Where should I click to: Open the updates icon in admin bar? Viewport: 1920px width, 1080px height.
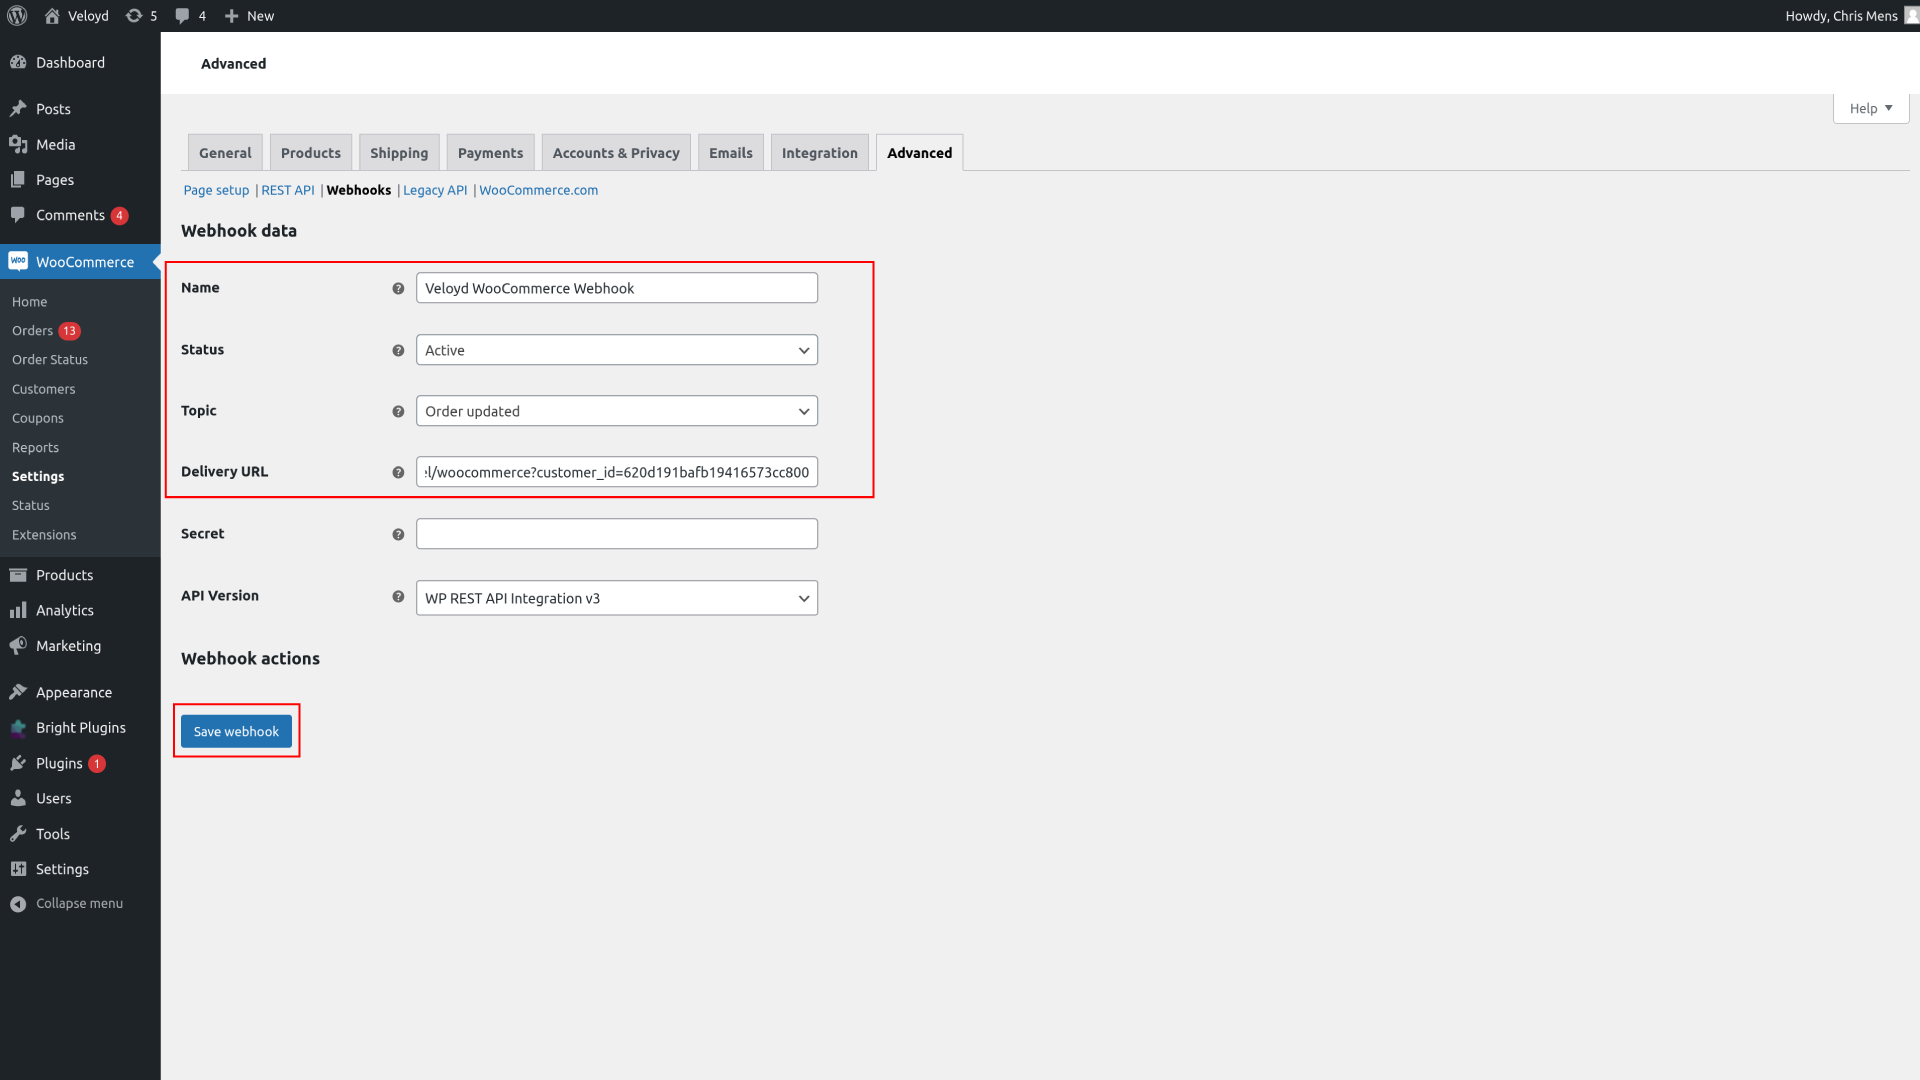tap(134, 16)
